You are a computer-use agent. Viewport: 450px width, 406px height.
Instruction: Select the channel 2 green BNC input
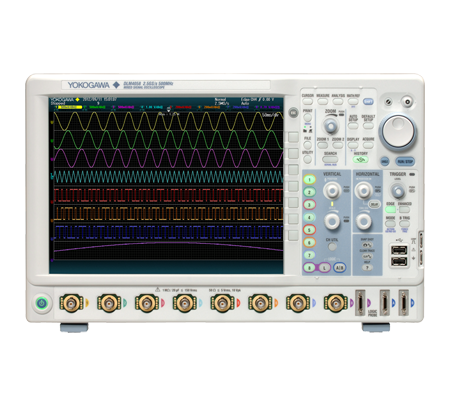(x=109, y=303)
